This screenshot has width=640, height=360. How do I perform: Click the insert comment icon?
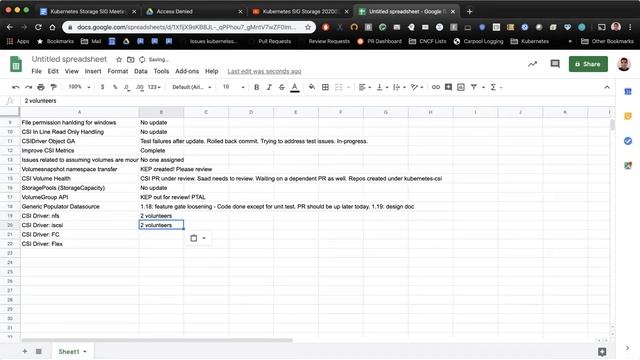point(448,87)
